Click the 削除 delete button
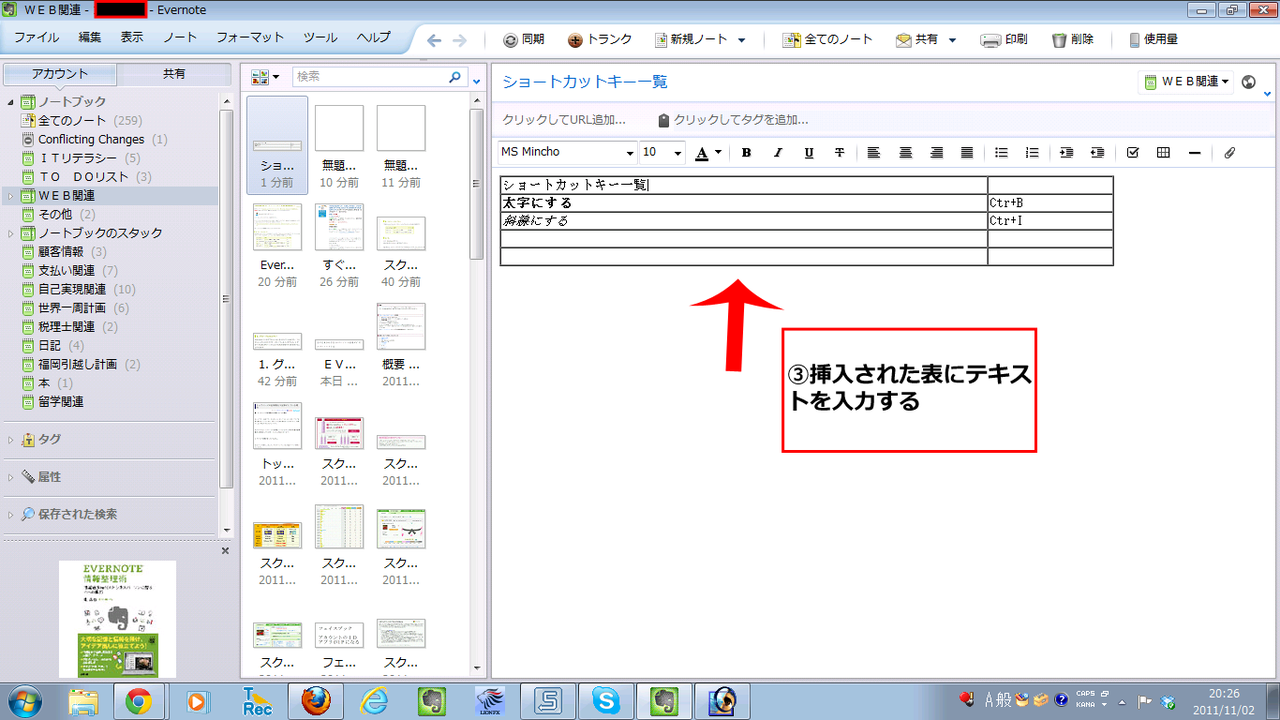 (x=1073, y=40)
